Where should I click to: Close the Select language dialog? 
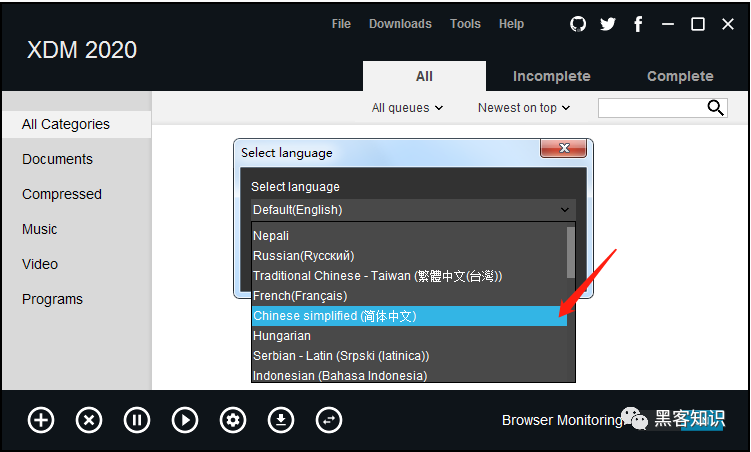coord(564,148)
